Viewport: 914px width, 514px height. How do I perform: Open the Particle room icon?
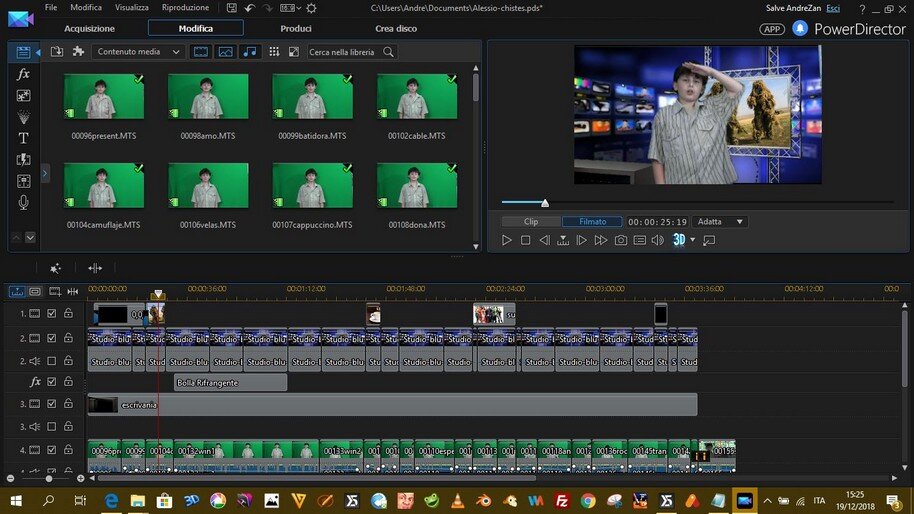pos(23,117)
